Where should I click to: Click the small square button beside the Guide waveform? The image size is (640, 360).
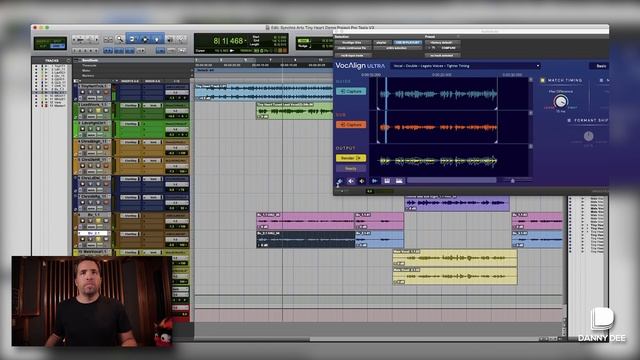pos(531,80)
